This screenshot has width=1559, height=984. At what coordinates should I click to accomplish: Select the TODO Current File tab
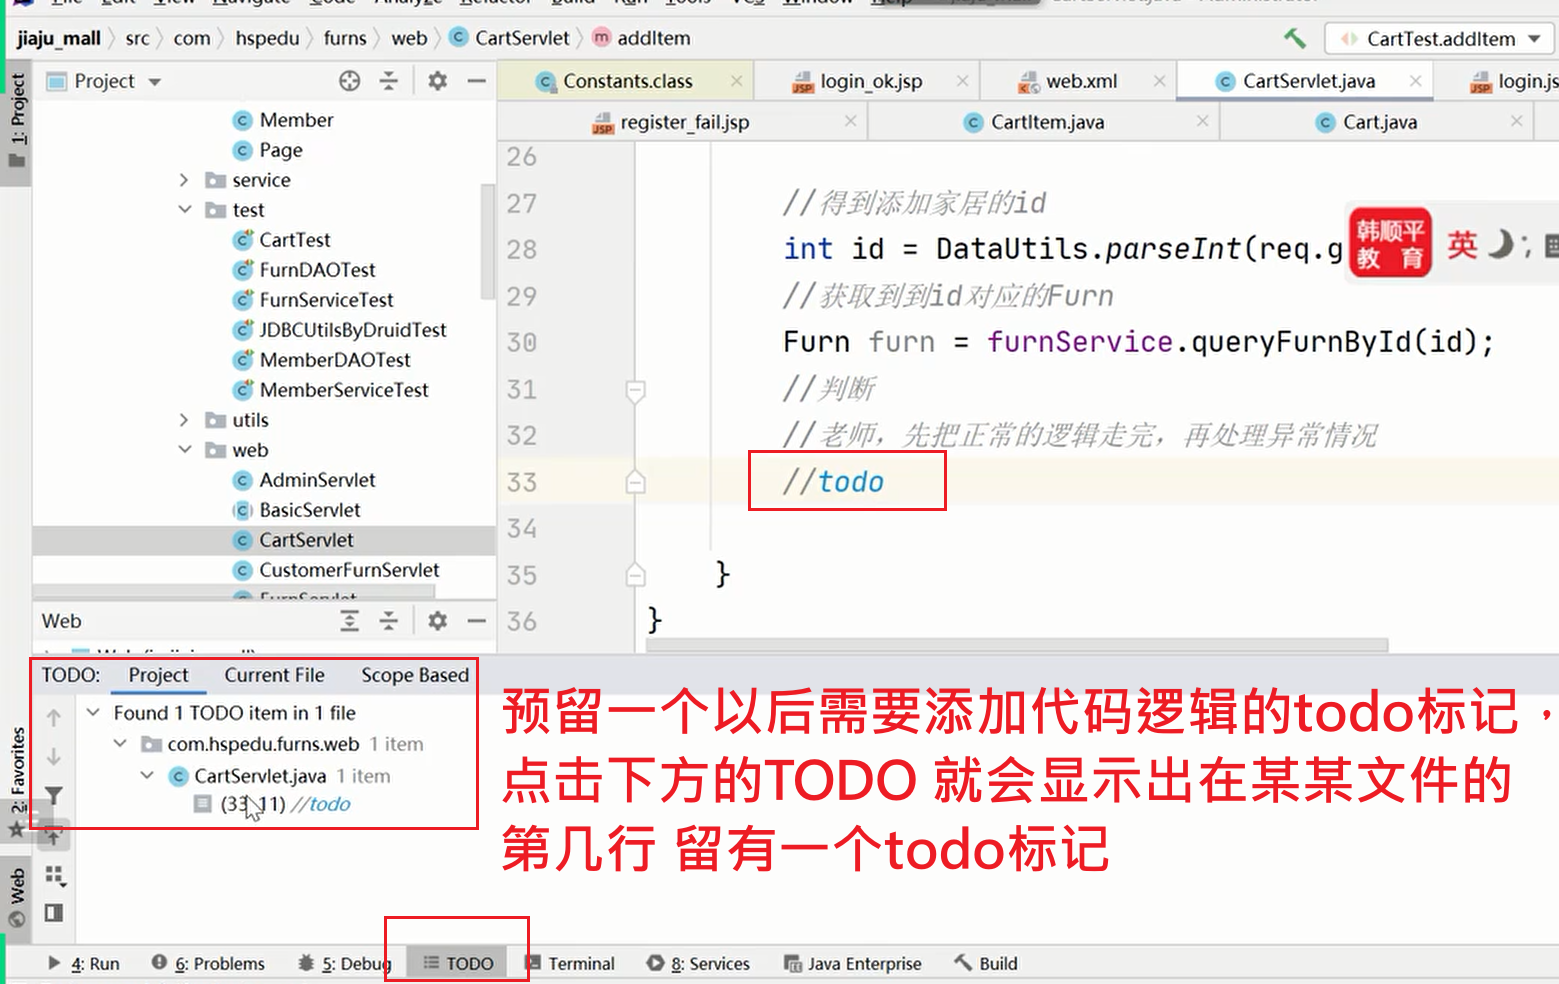(274, 675)
